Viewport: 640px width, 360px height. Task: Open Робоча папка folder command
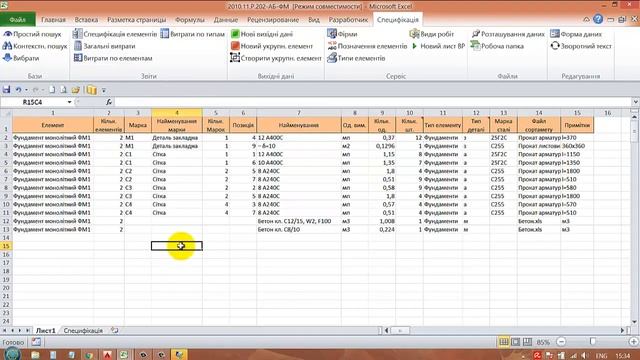click(497, 46)
